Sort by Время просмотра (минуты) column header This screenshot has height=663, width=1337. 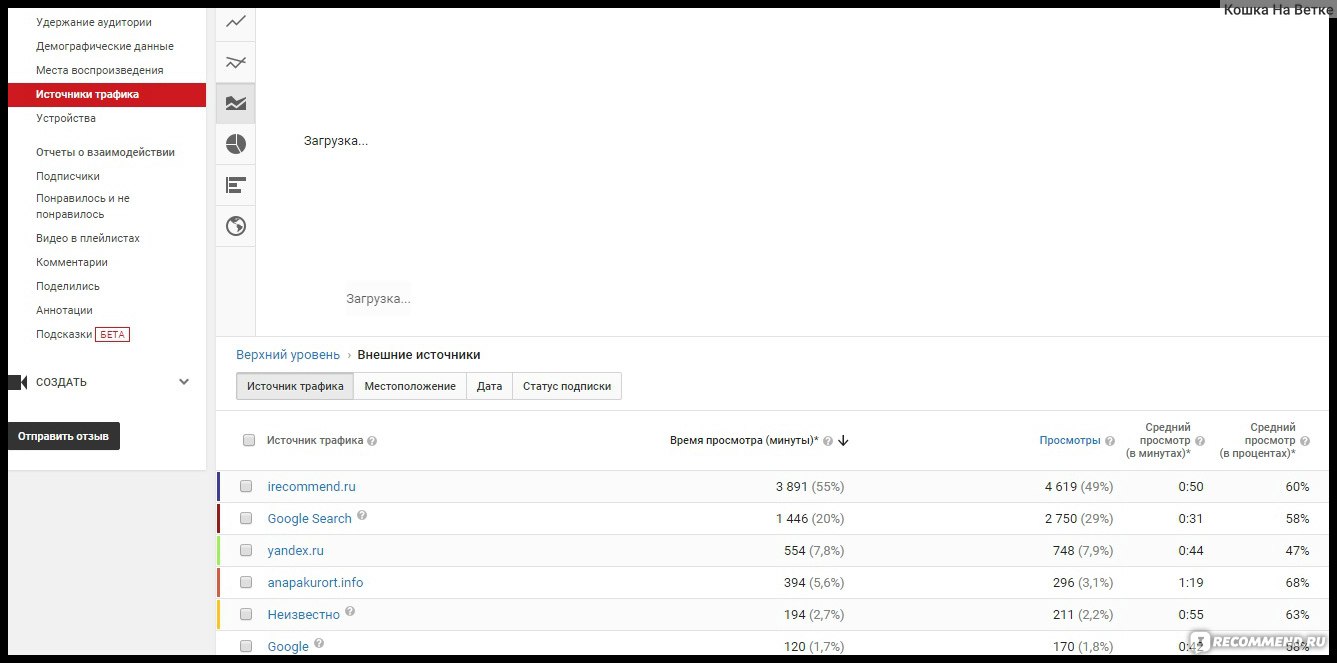(x=744, y=441)
